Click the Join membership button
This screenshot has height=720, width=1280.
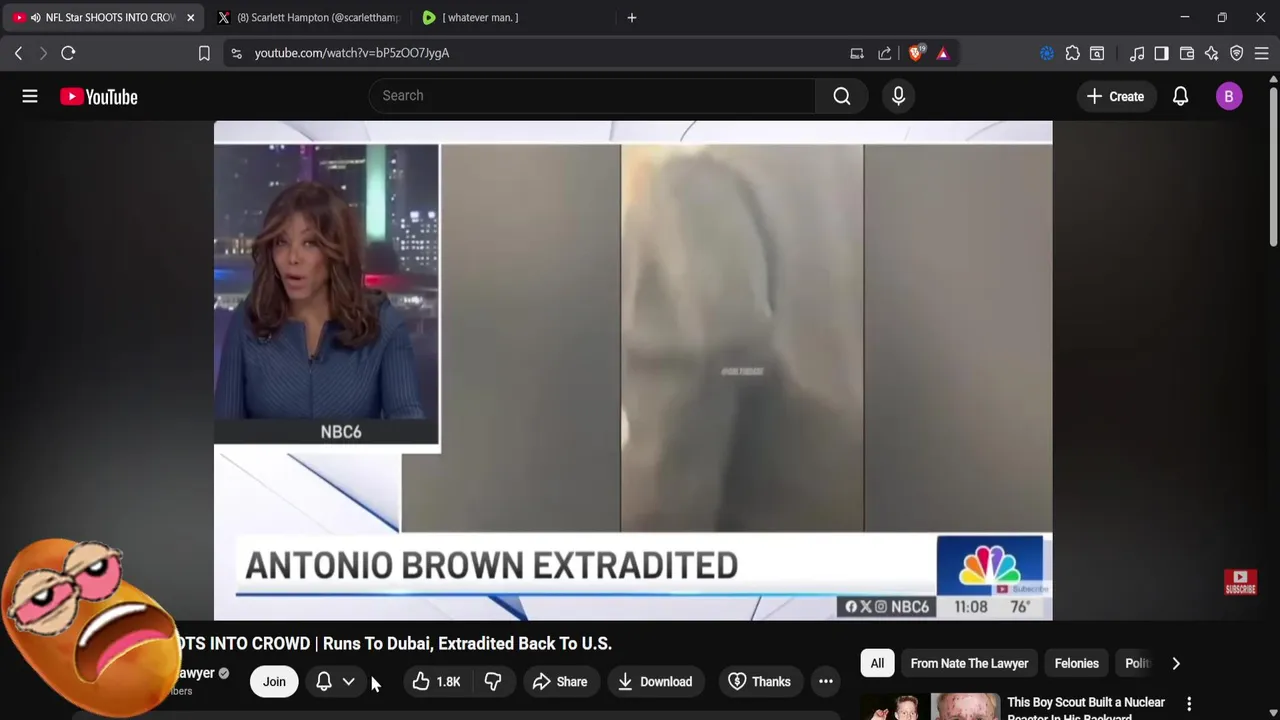(274, 682)
